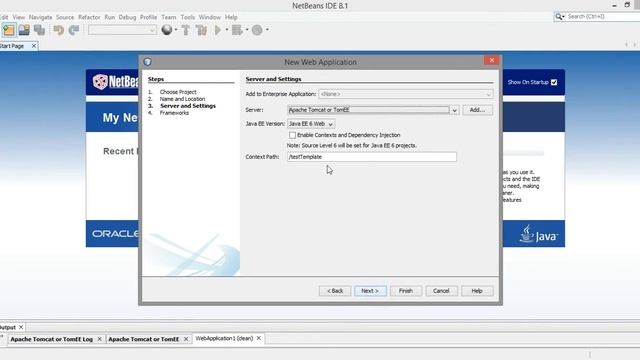
Task: Click the Debug Project toolbar icon
Action: pos(237,30)
